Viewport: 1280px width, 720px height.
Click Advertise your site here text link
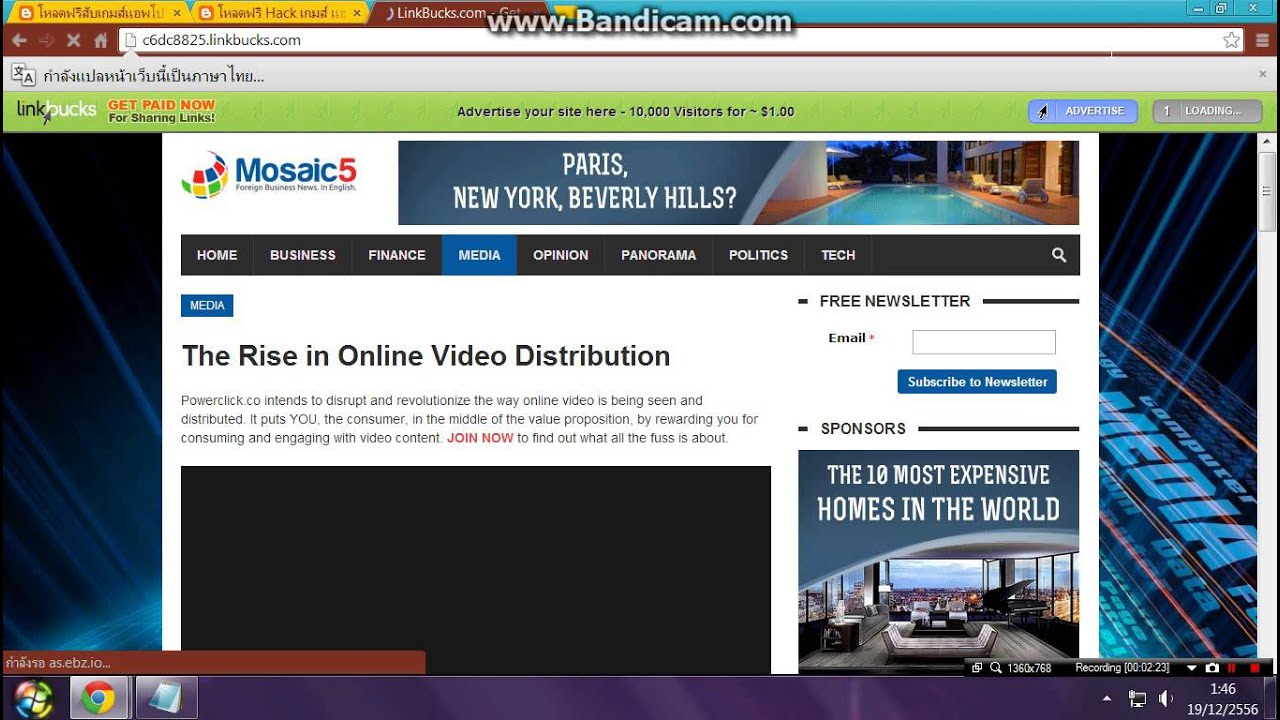point(625,111)
